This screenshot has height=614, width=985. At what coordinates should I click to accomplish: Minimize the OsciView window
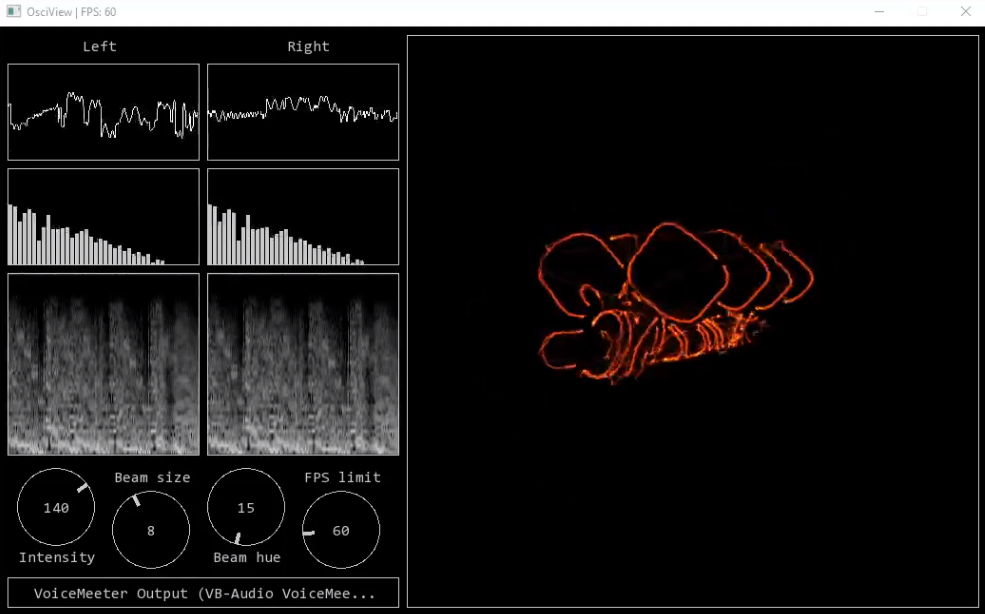point(879,12)
